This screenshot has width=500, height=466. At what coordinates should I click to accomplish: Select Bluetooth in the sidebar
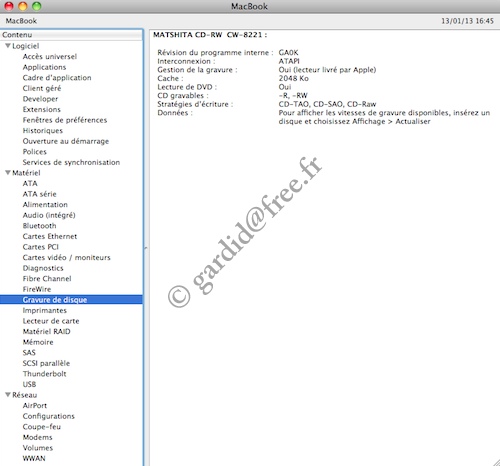click(x=39, y=226)
